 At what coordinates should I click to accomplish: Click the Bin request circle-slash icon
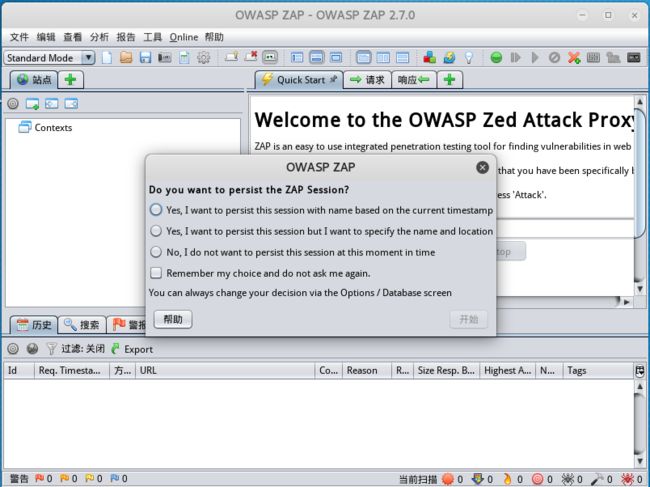554,57
